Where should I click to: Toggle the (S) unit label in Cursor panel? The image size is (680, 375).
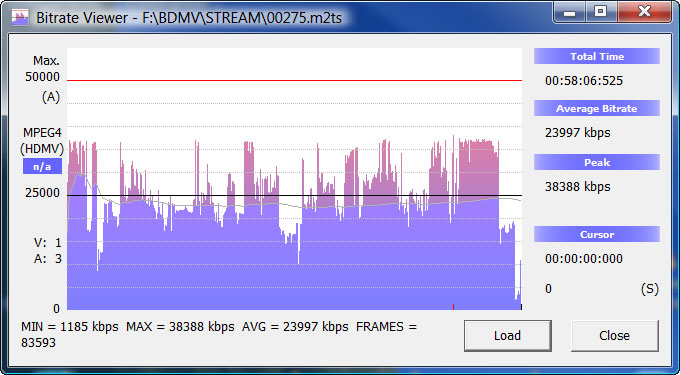pos(649,289)
